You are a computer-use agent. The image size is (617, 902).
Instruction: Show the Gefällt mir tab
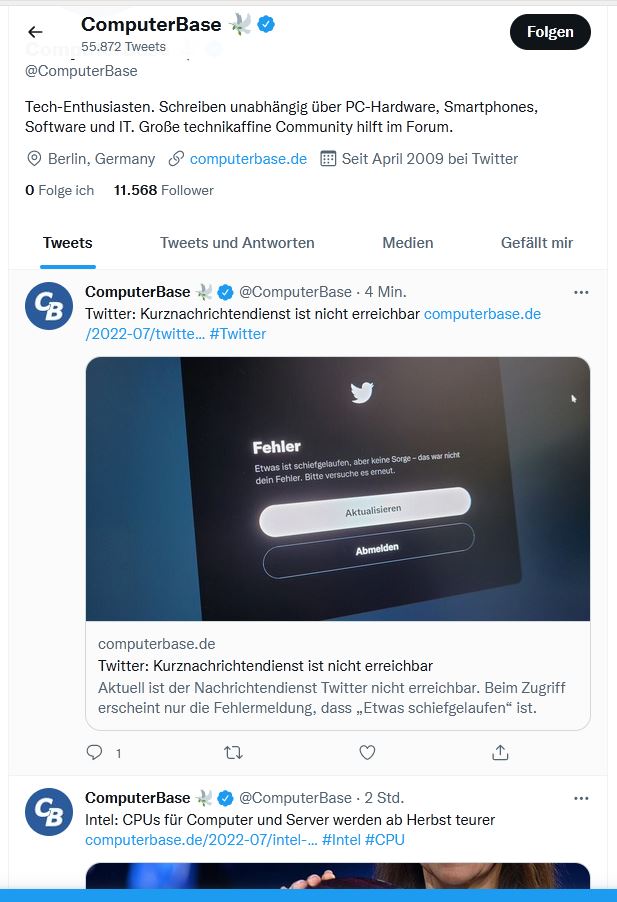click(537, 243)
